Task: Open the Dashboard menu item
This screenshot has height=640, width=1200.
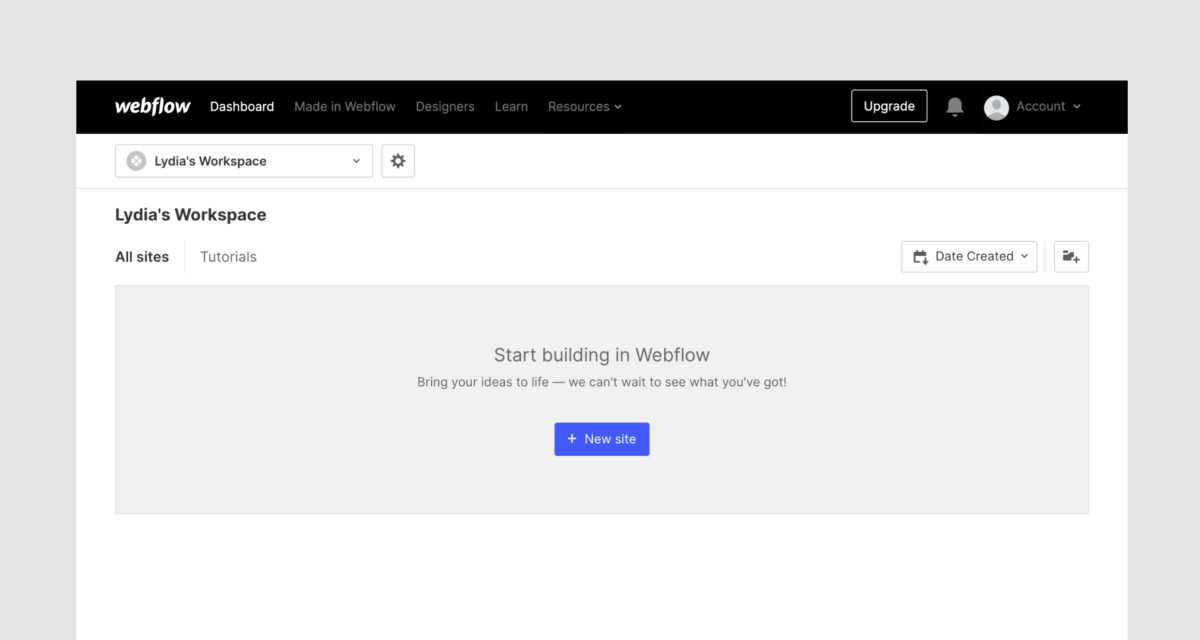Action: (x=241, y=106)
